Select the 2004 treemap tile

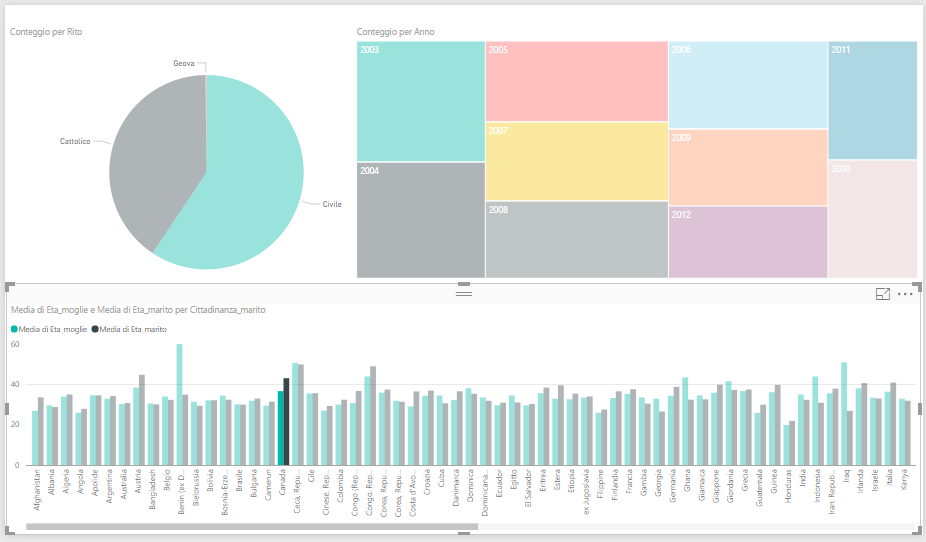coord(420,220)
